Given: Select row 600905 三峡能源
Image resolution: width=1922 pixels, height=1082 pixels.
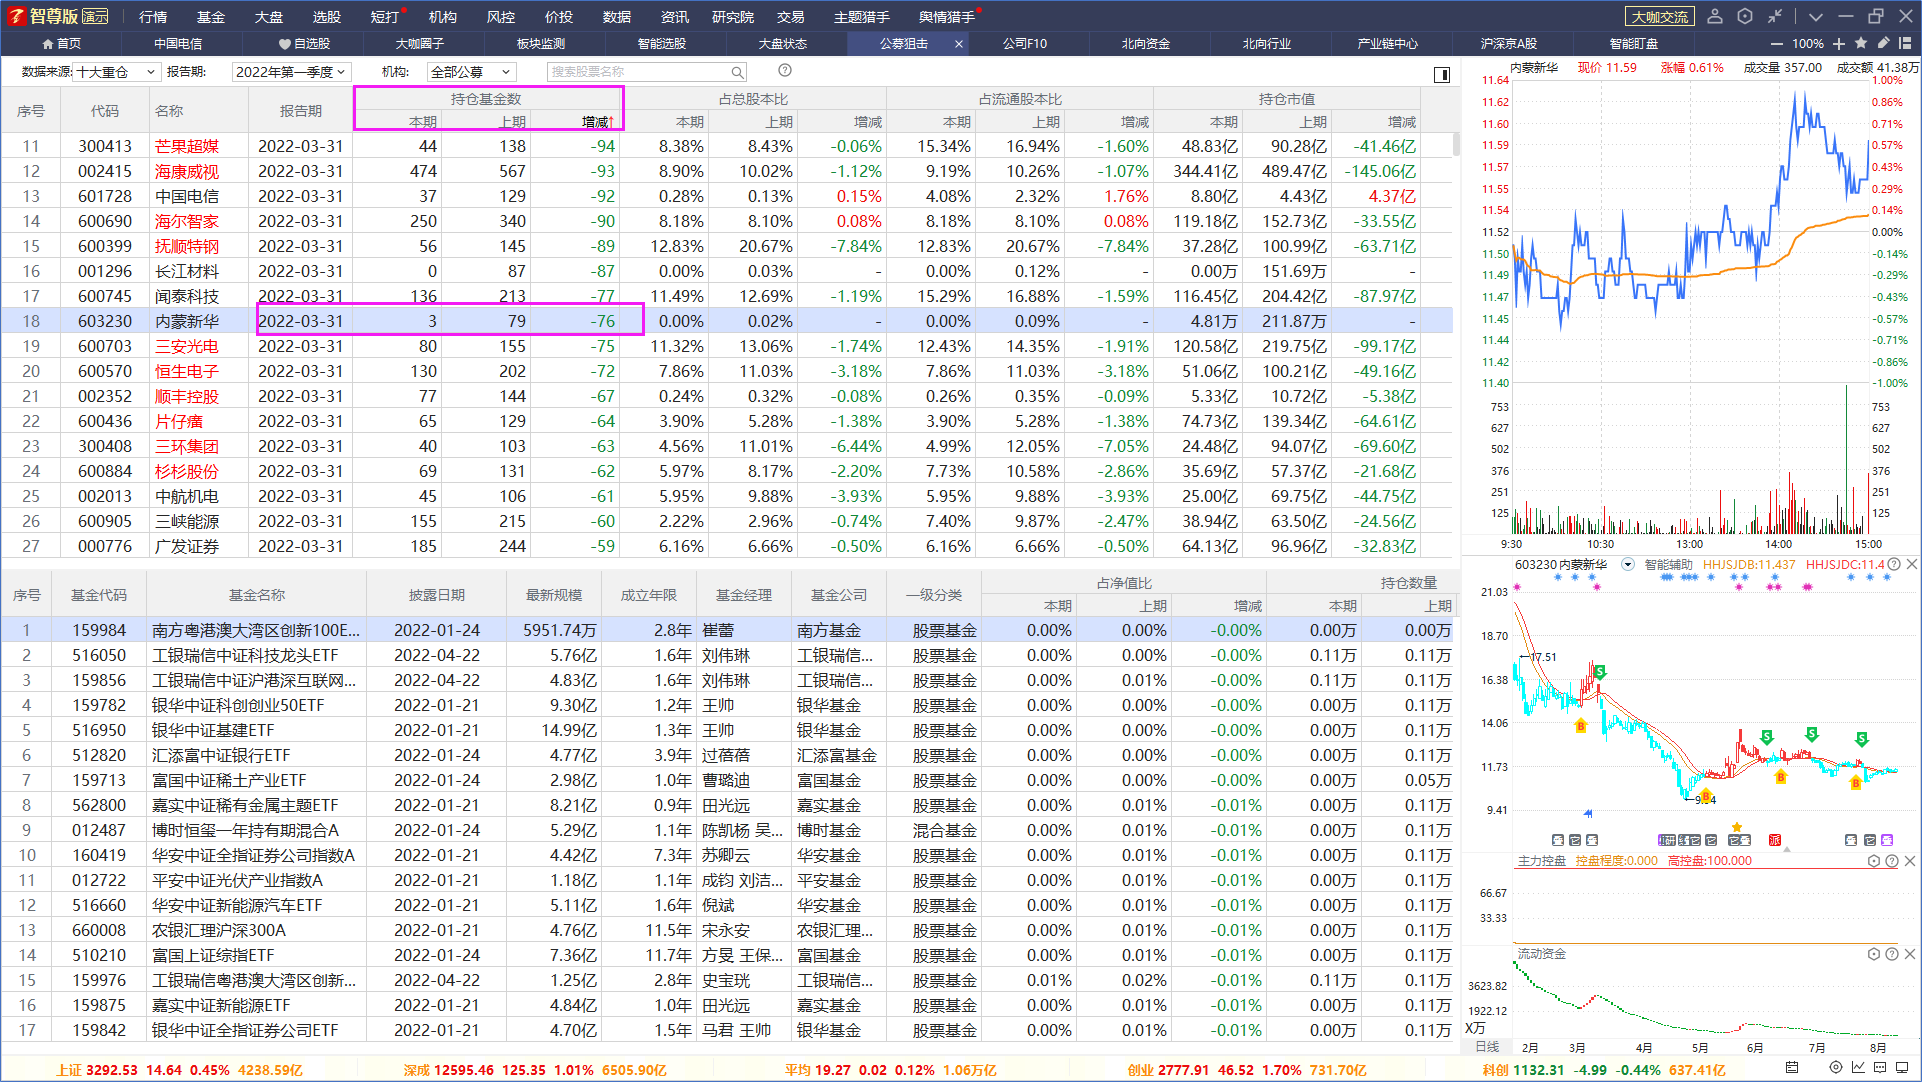Looking at the screenshot, I should [x=727, y=521].
